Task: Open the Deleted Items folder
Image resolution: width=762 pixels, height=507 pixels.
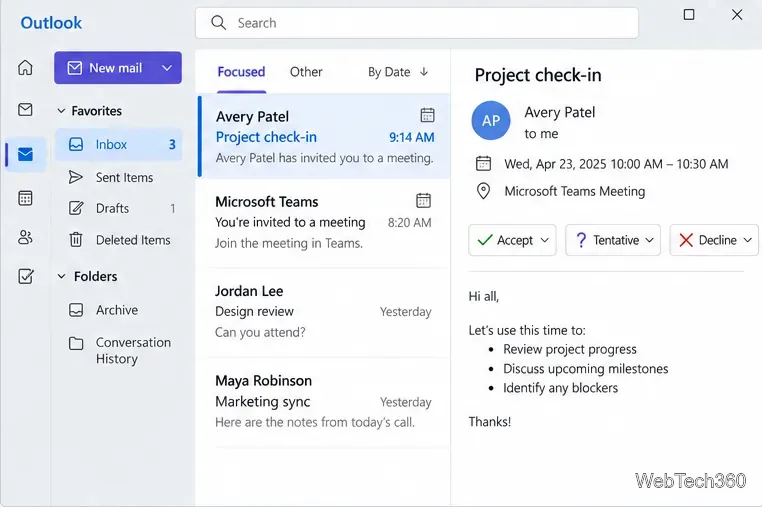Action: pos(119,240)
